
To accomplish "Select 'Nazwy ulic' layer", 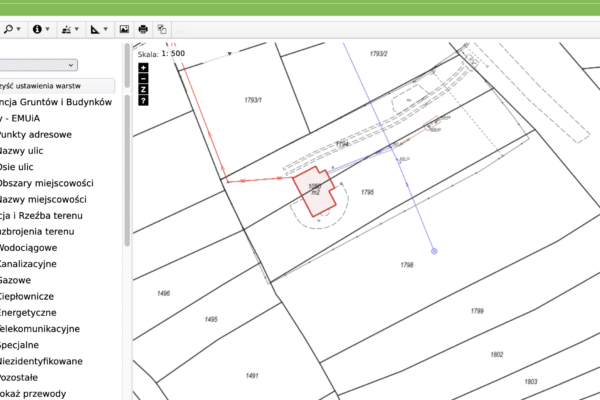I will click(x=21, y=151).
